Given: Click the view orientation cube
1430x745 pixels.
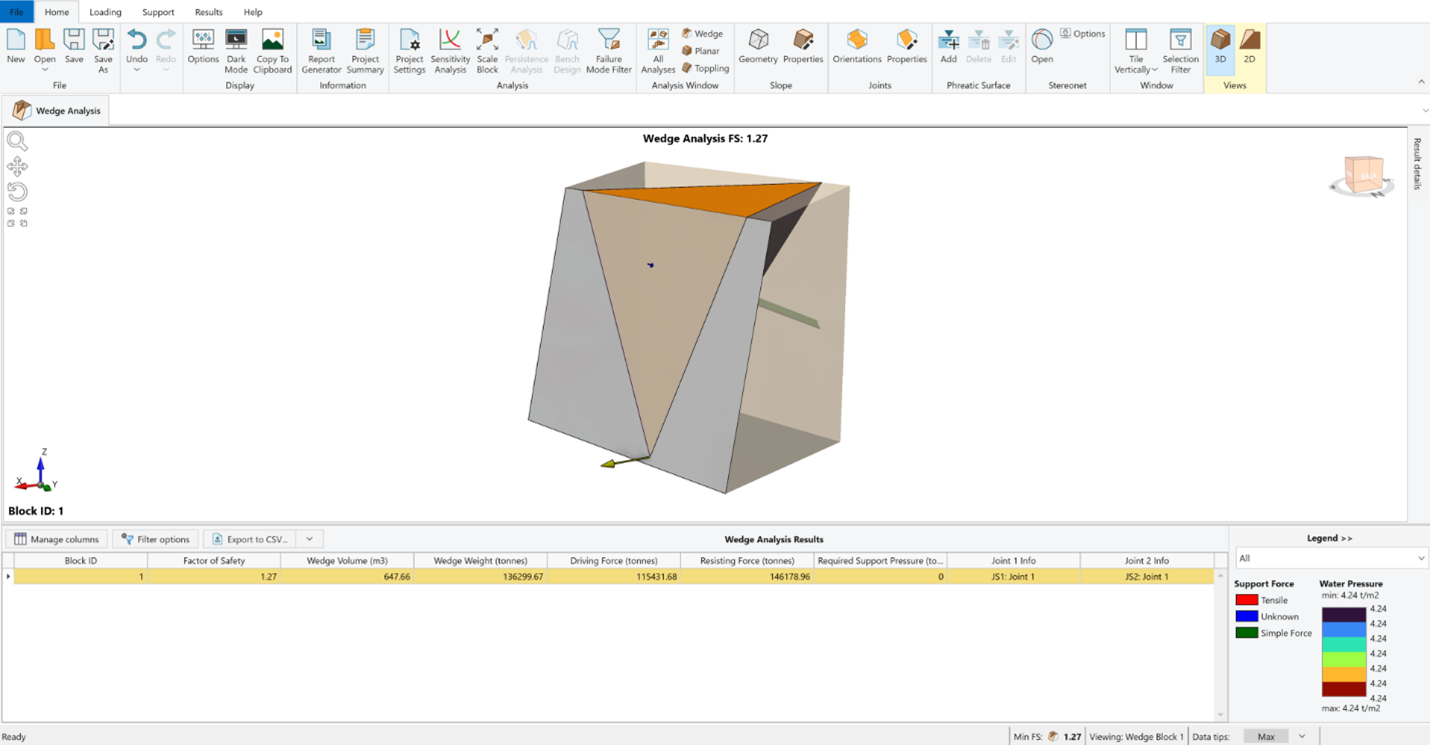Looking at the screenshot, I should click(x=1364, y=175).
